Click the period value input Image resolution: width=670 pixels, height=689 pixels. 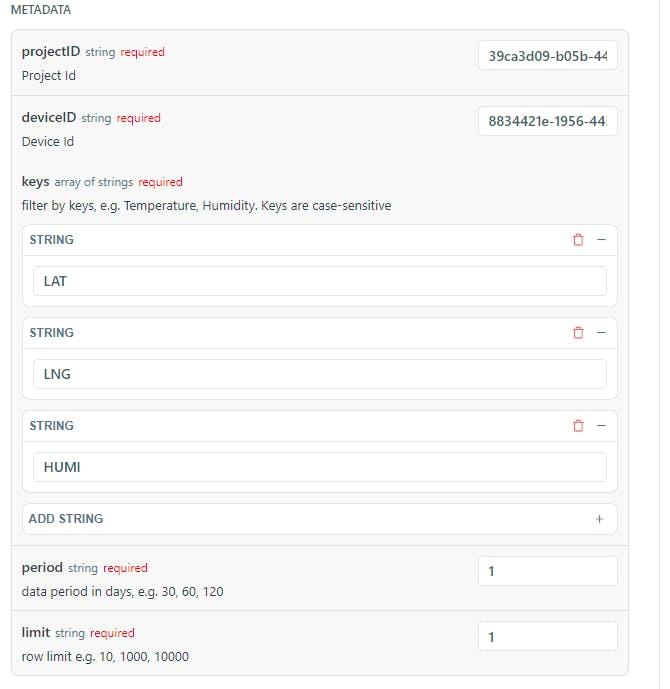[x=547, y=572]
